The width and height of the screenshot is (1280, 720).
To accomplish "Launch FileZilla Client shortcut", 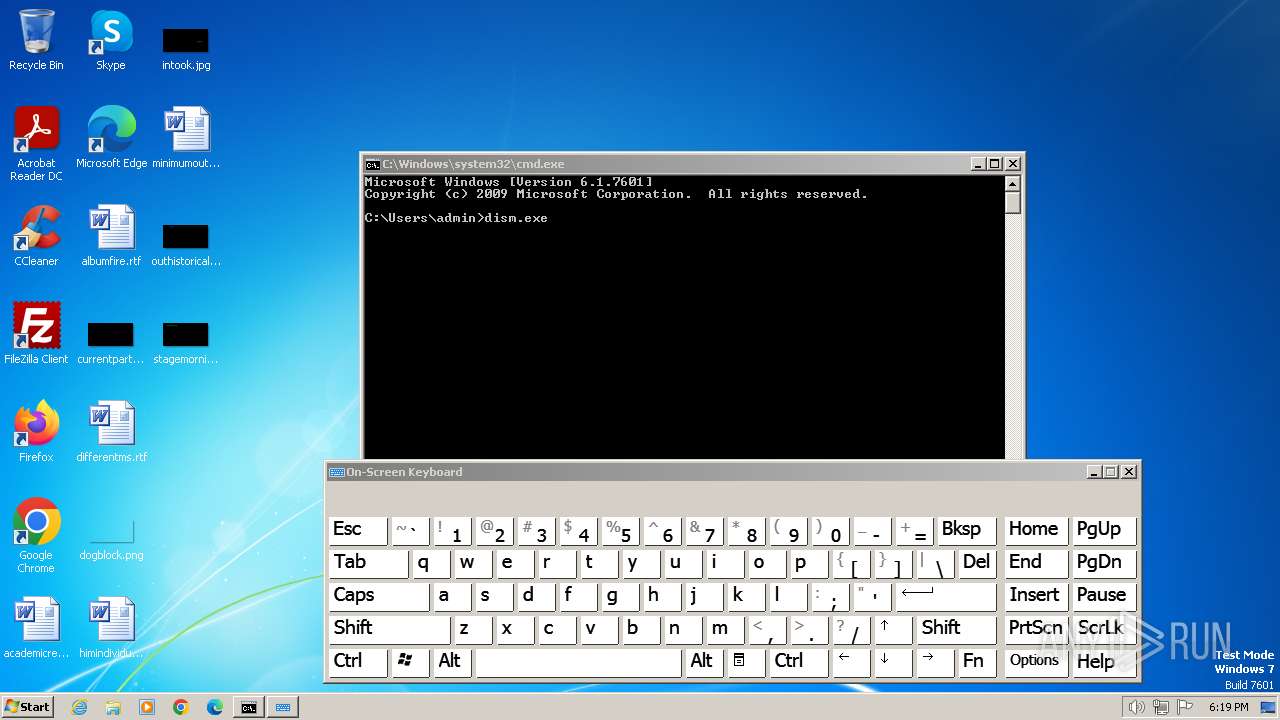I will point(36,333).
